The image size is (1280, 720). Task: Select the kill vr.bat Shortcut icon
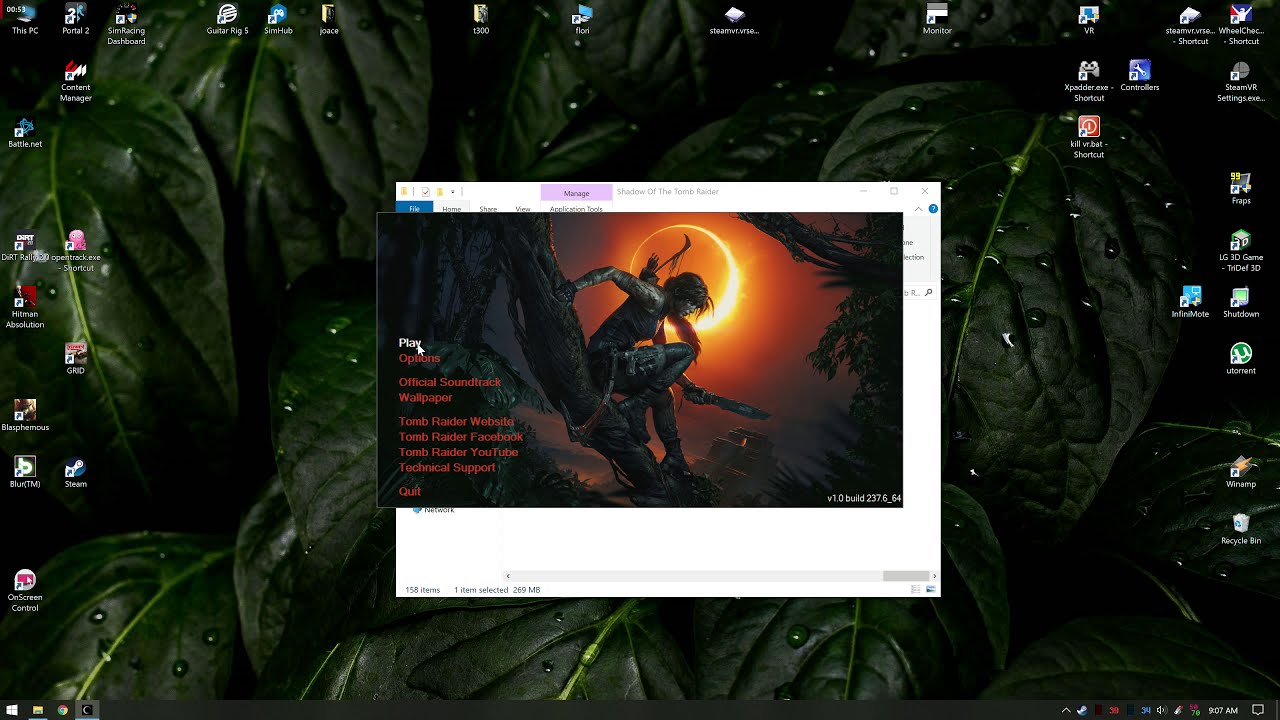click(1089, 138)
